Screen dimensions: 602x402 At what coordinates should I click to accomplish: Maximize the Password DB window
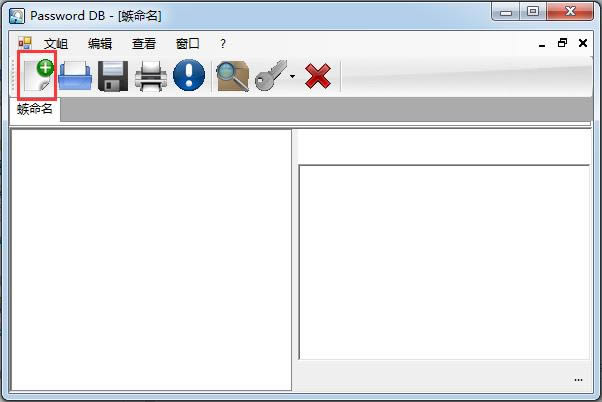[533, 12]
